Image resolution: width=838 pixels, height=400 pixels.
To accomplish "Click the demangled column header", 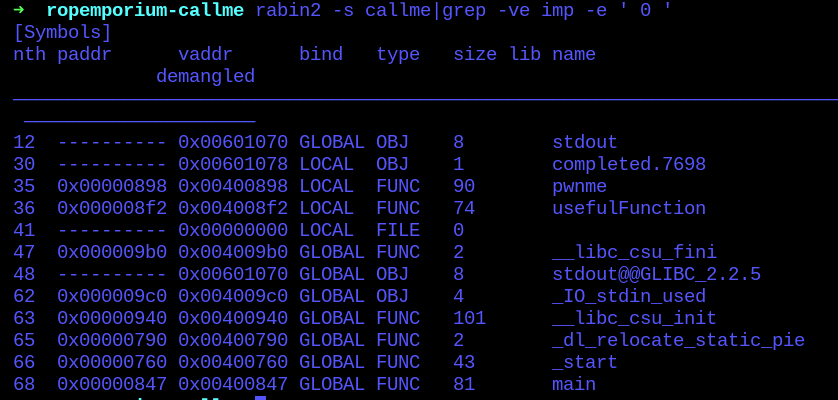I will tap(205, 76).
